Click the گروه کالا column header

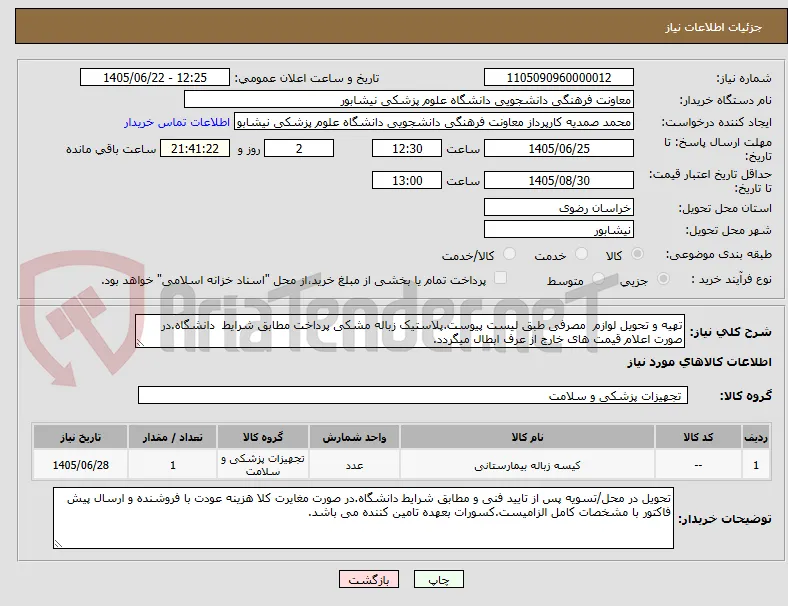click(263, 437)
